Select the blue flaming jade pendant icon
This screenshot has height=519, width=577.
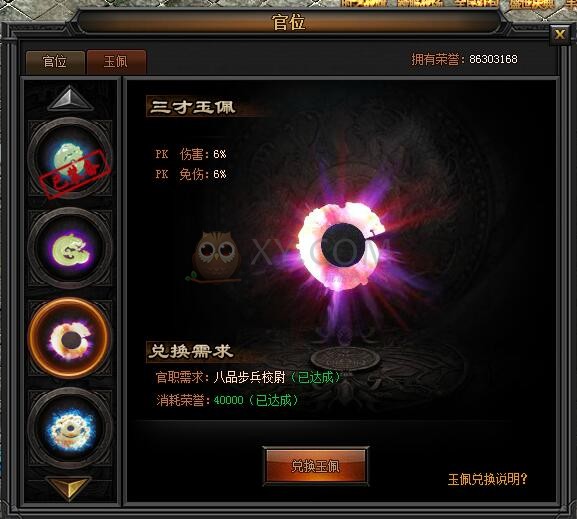[x=70, y=428]
